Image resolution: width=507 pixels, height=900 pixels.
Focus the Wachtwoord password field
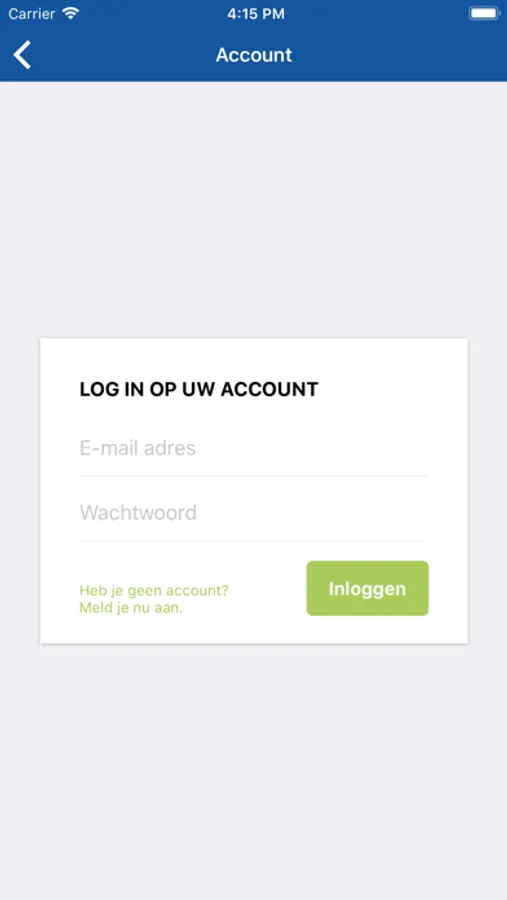tap(254, 512)
